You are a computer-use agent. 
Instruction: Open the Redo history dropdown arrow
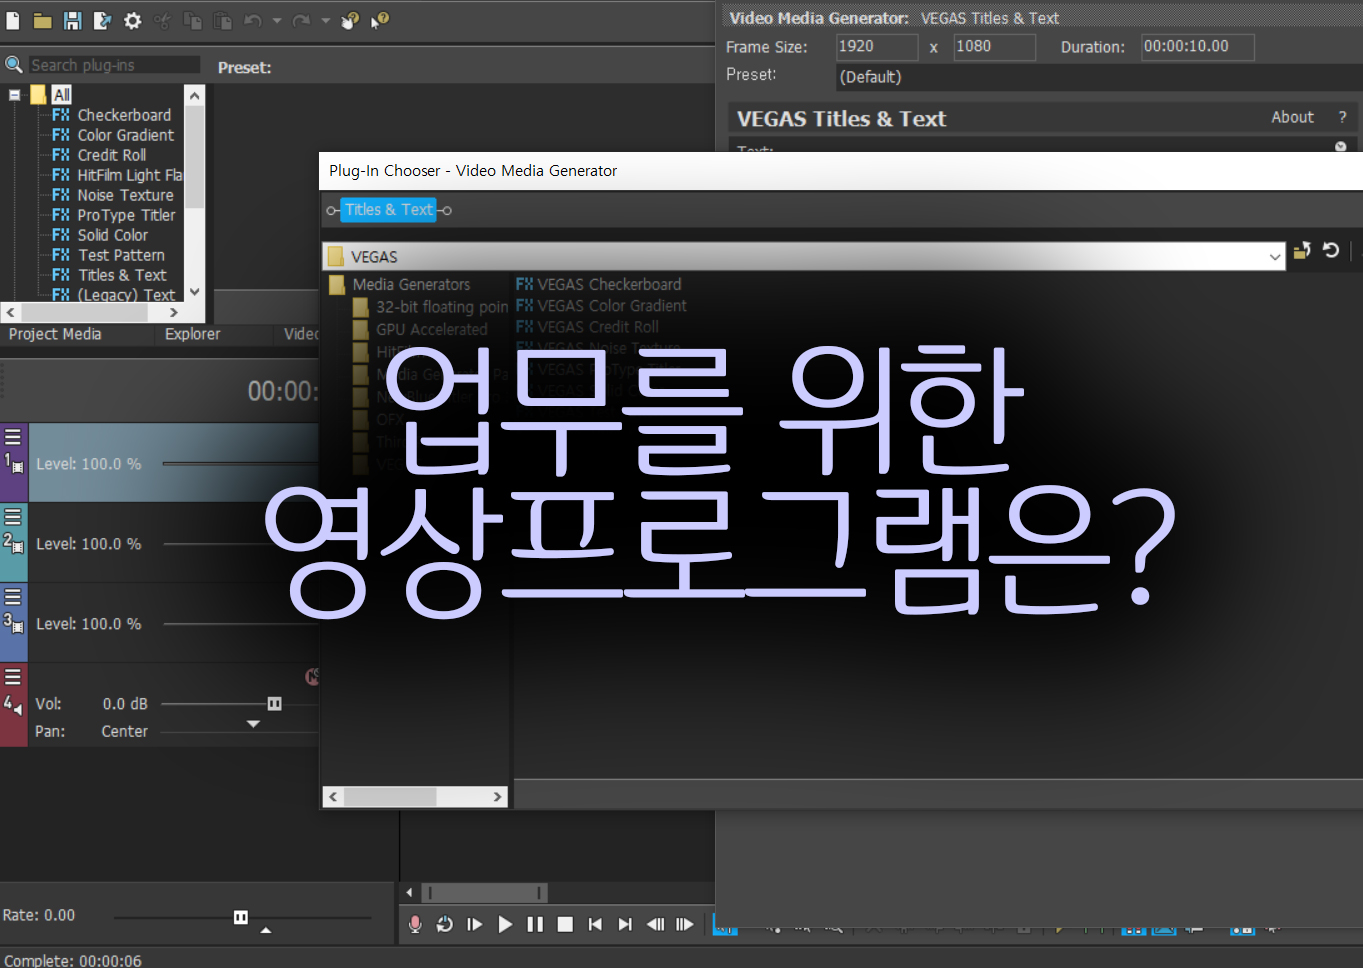tap(325, 20)
